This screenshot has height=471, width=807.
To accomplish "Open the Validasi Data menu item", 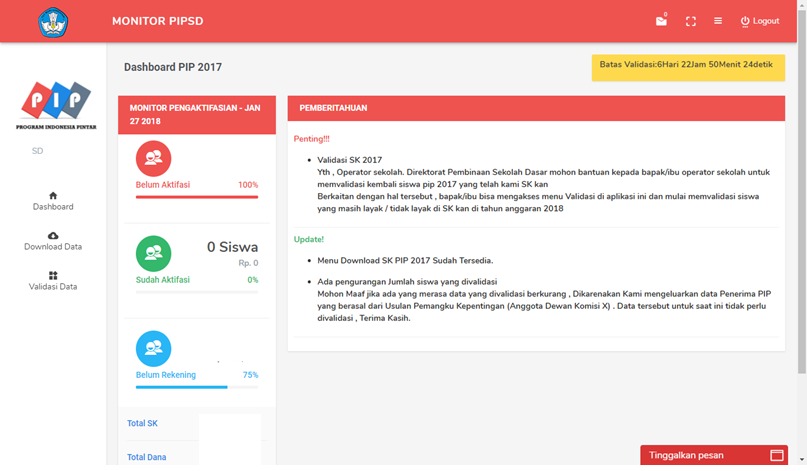I will [x=53, y=281].
